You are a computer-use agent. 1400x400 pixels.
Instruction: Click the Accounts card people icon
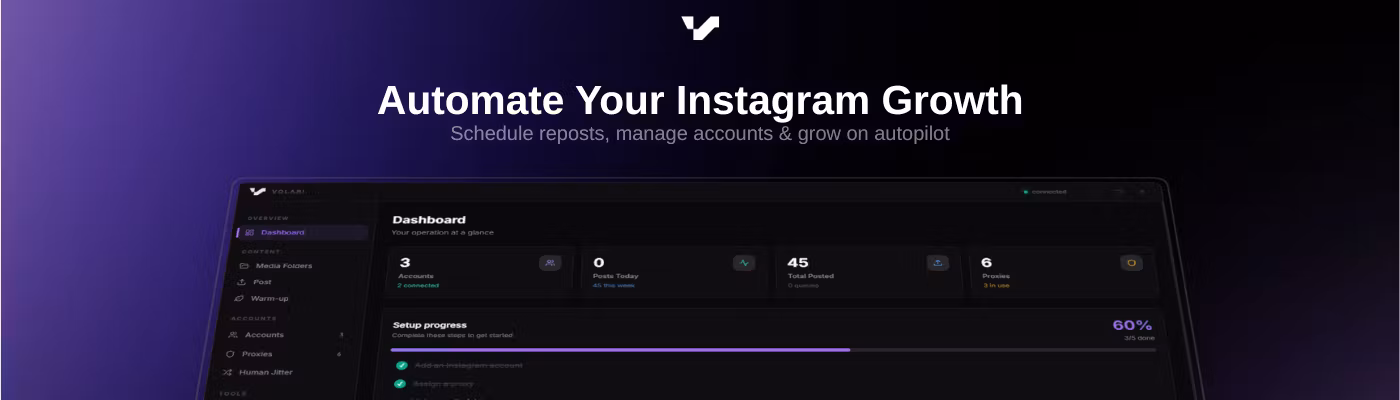click(550, 263)
